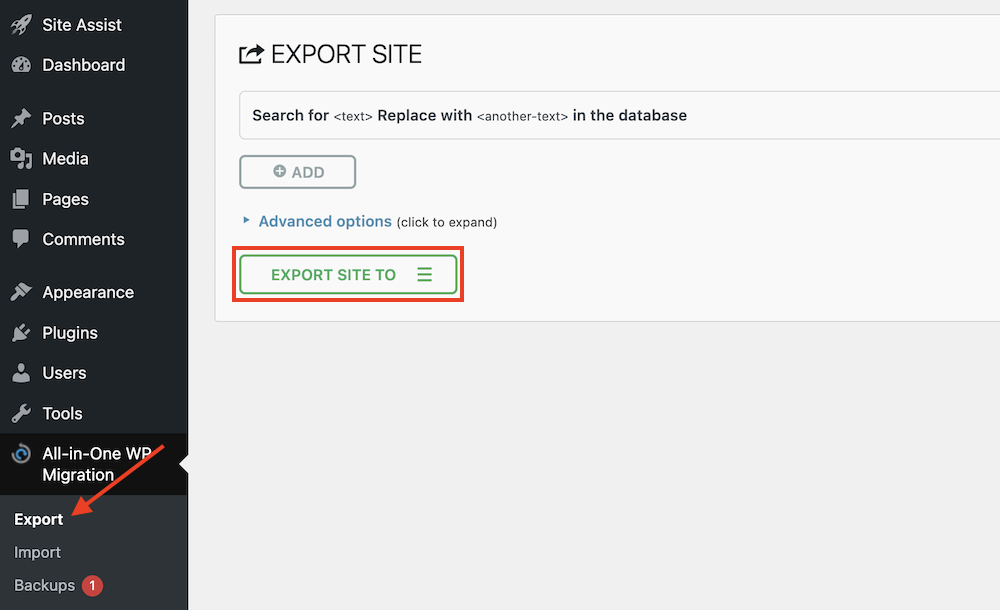Click the Media icon in sidebar
The image size is (1000, 610).
point(21,159)
